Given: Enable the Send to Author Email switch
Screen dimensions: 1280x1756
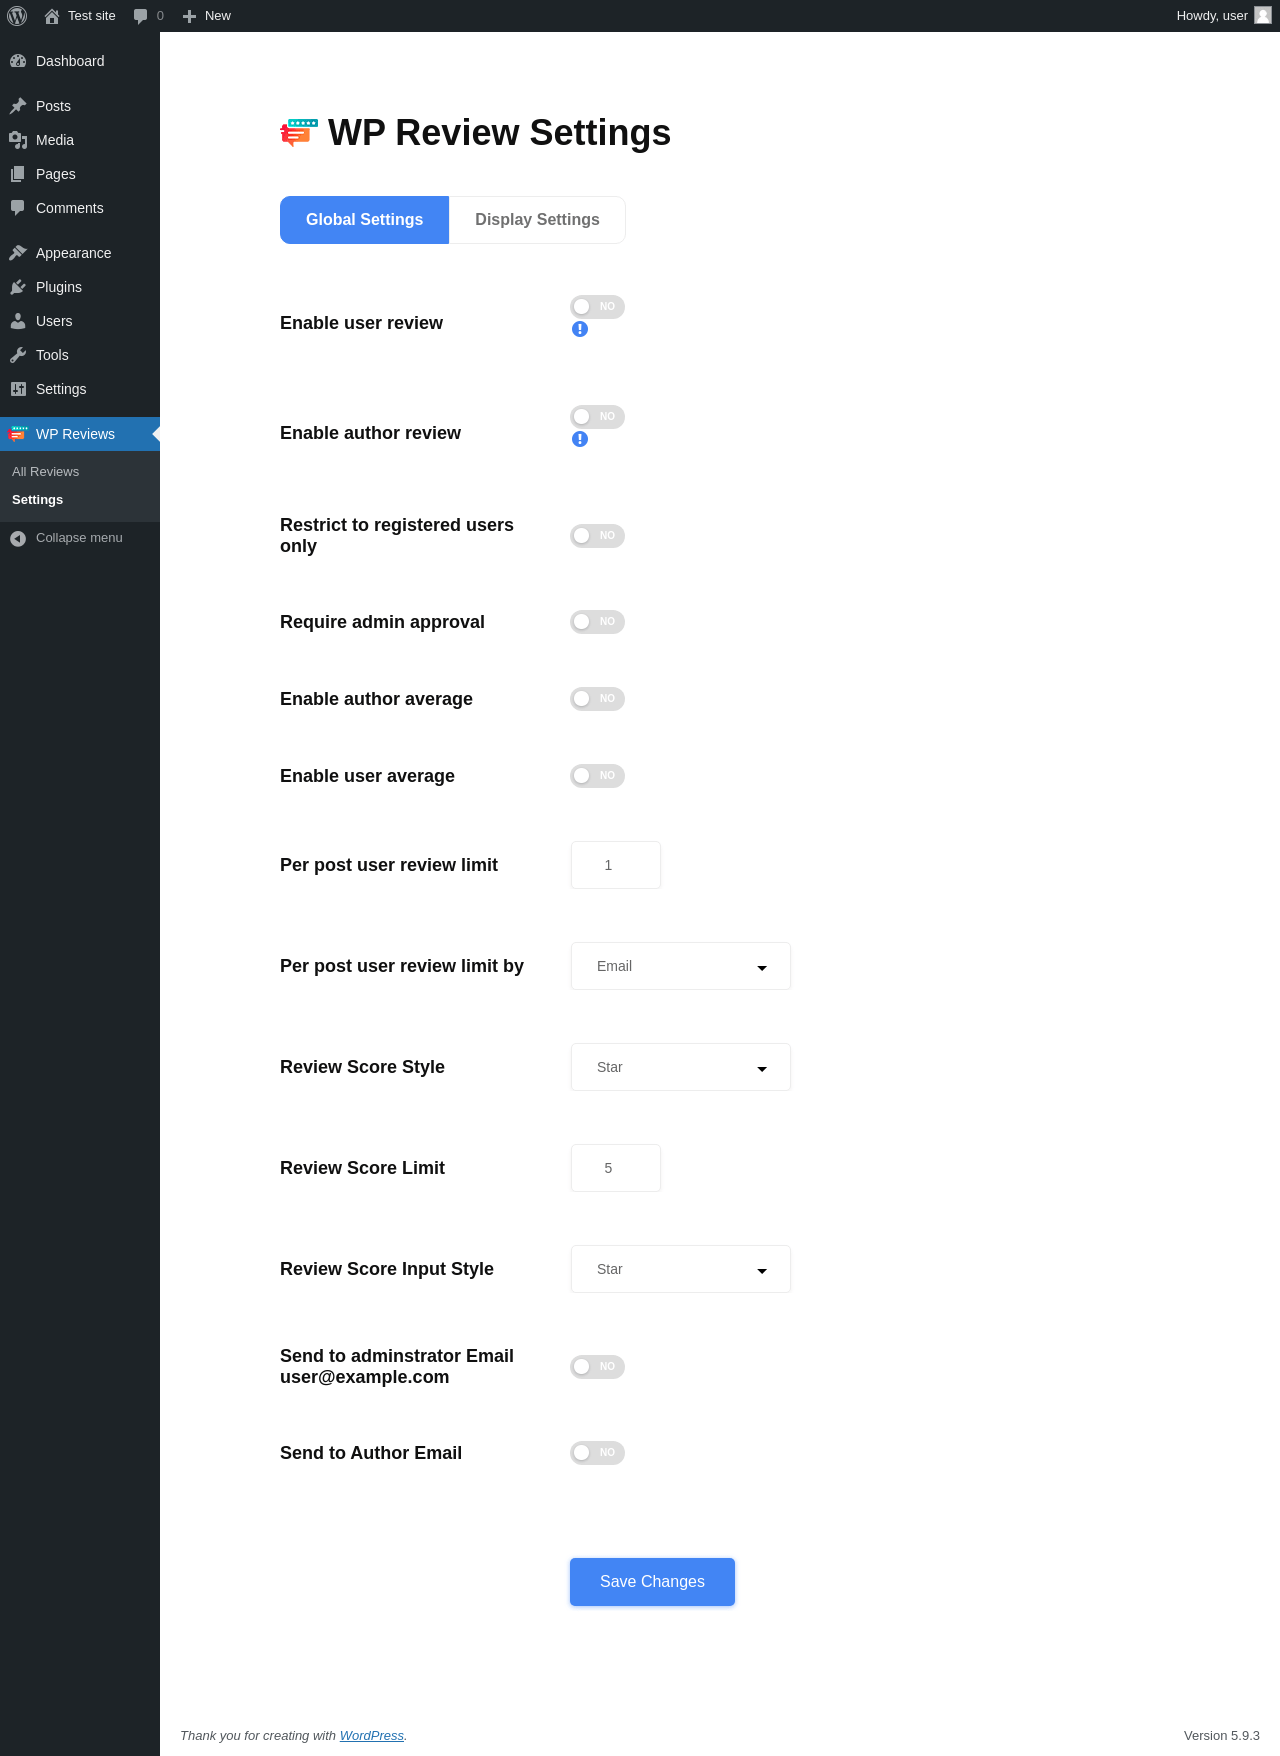Looking at the screenshot, I should [597, 1453].
